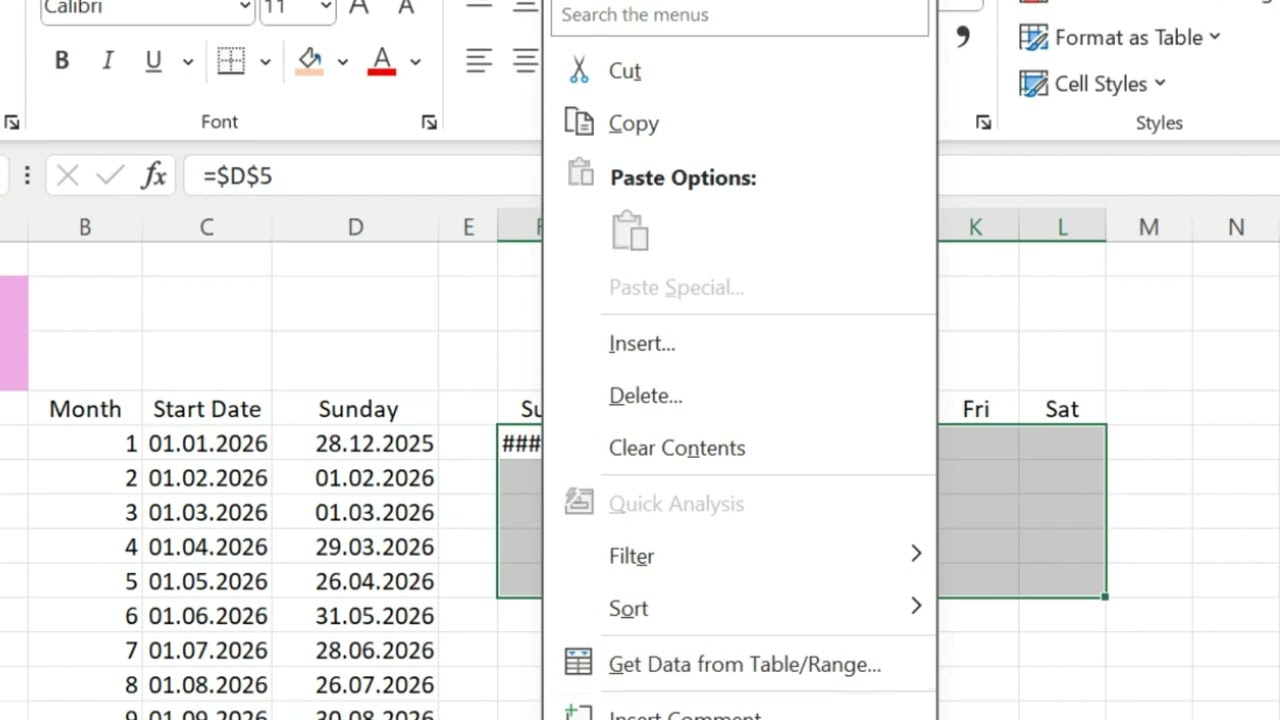
Task: Apply cell Borders button
Action: 231,61
